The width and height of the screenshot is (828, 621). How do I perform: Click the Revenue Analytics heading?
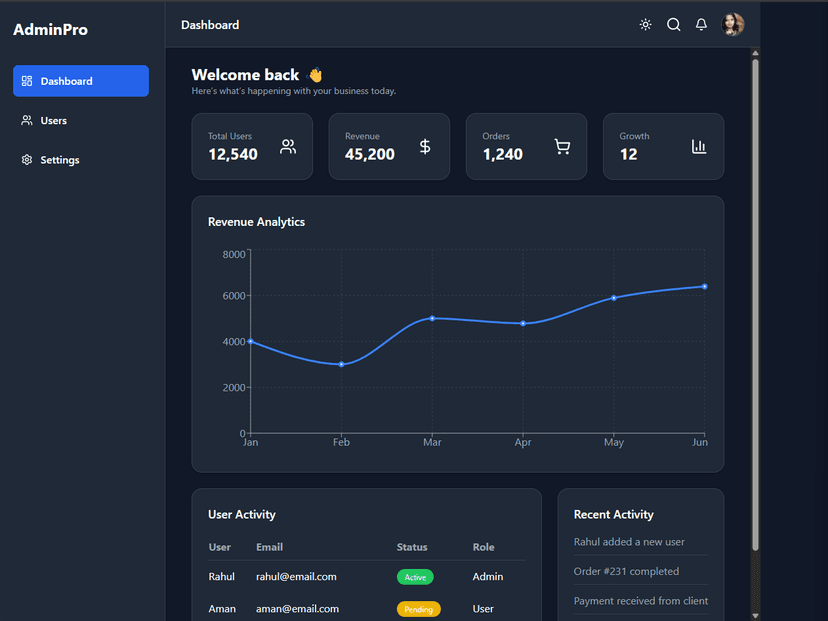(256, 222)
